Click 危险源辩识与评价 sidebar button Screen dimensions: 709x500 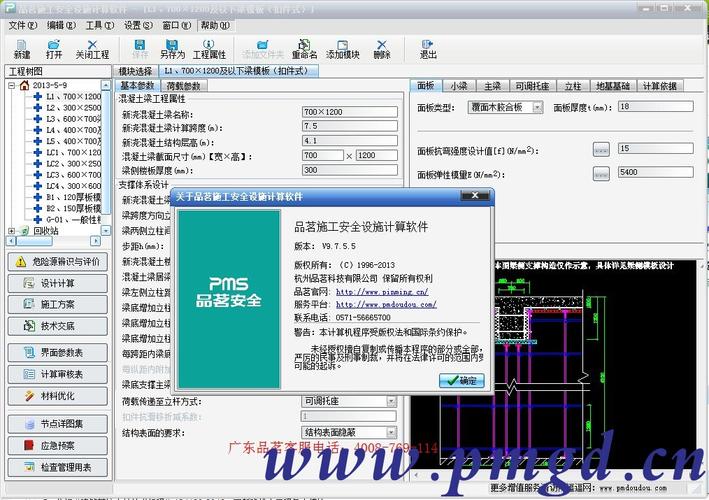coord(58,262)
